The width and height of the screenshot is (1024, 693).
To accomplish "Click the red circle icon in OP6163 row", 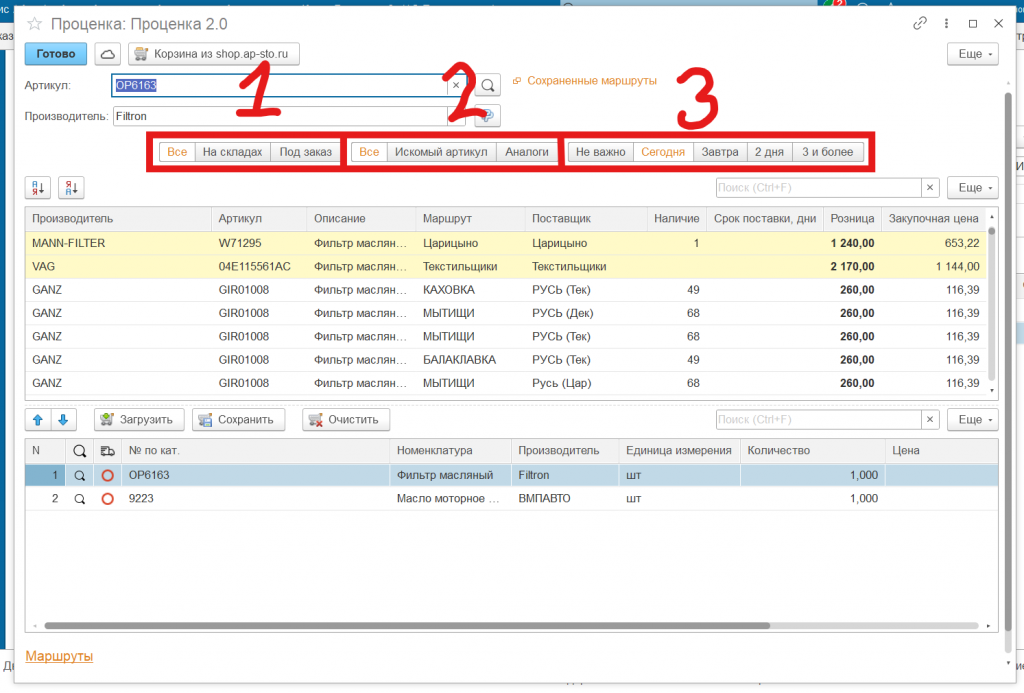I will [107, 476].
